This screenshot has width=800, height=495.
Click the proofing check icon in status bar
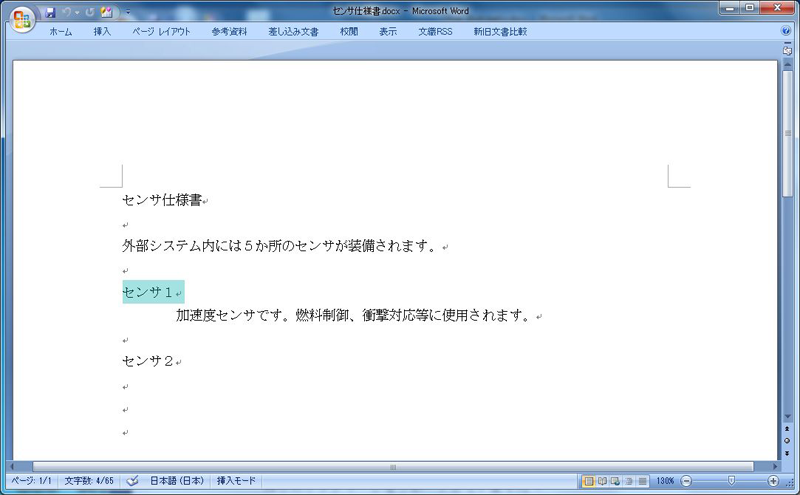coord(132,481)
